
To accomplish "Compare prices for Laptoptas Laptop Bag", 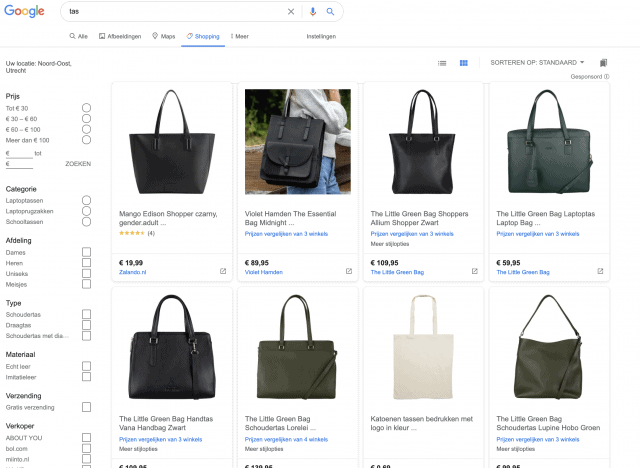I will point(538,234).
